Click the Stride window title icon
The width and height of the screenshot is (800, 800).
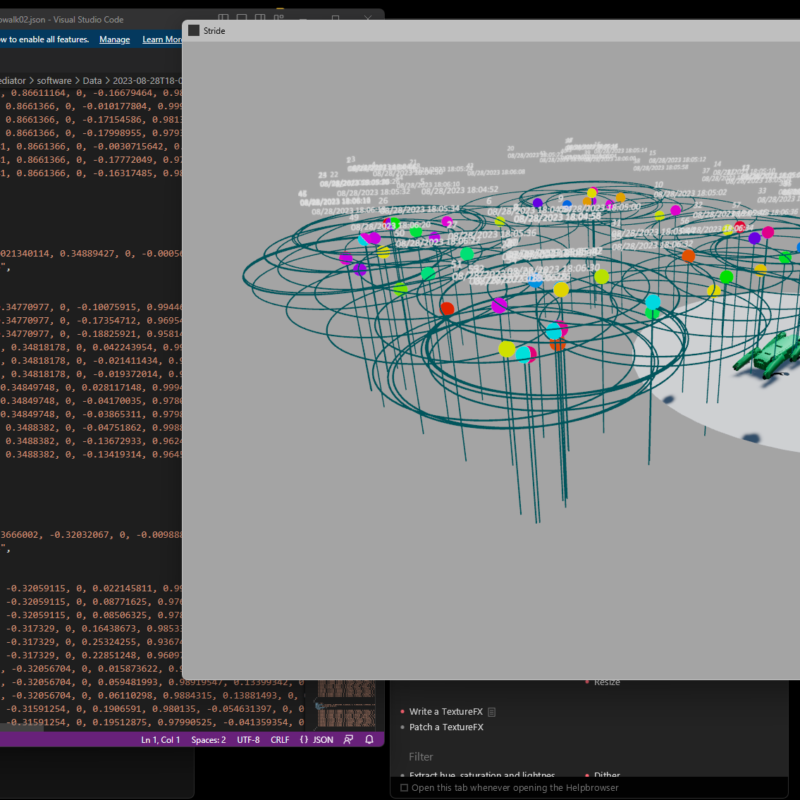pyautogui.click(x=194, y=31)
